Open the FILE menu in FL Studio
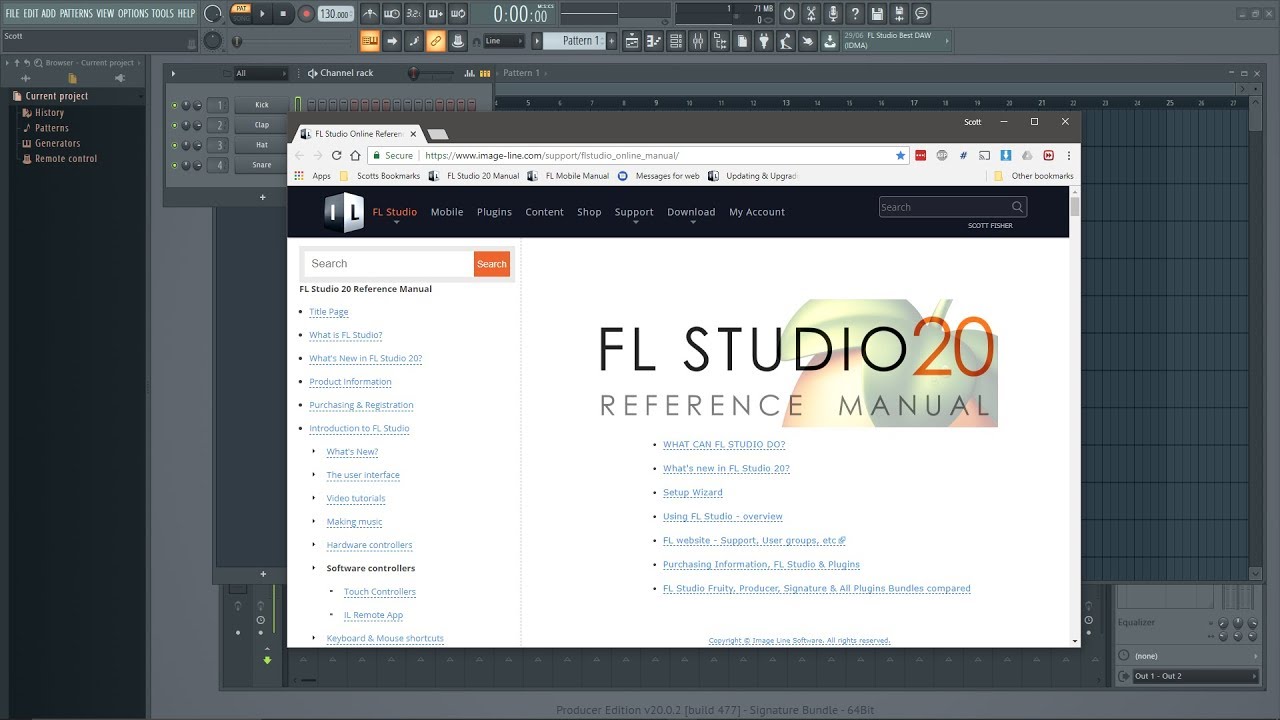The height and width of the screenshot is (720, 1280). pyautogui.click(x=12, y=13)
